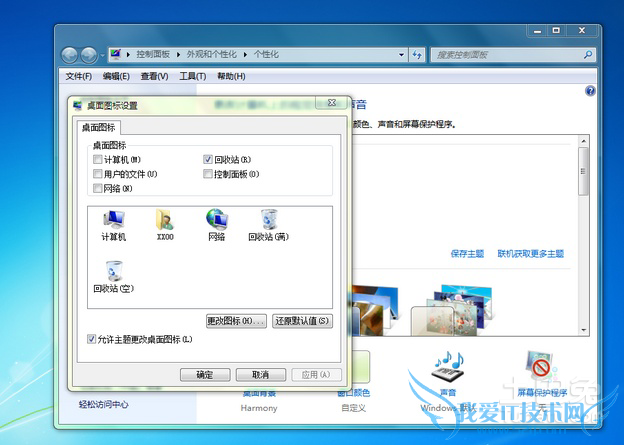Close the 桌面图标设置 dialog
Image resolution: width=624 pixels, height=445 pixels.
(x=332, y=103)
